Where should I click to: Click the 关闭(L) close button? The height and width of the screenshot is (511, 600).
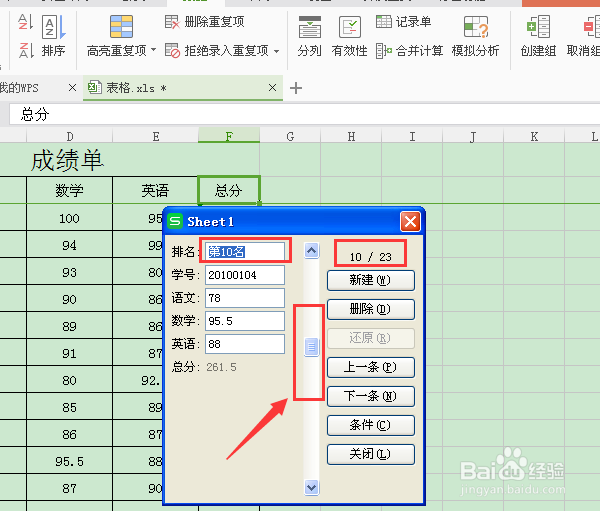(x=370, y=454)
